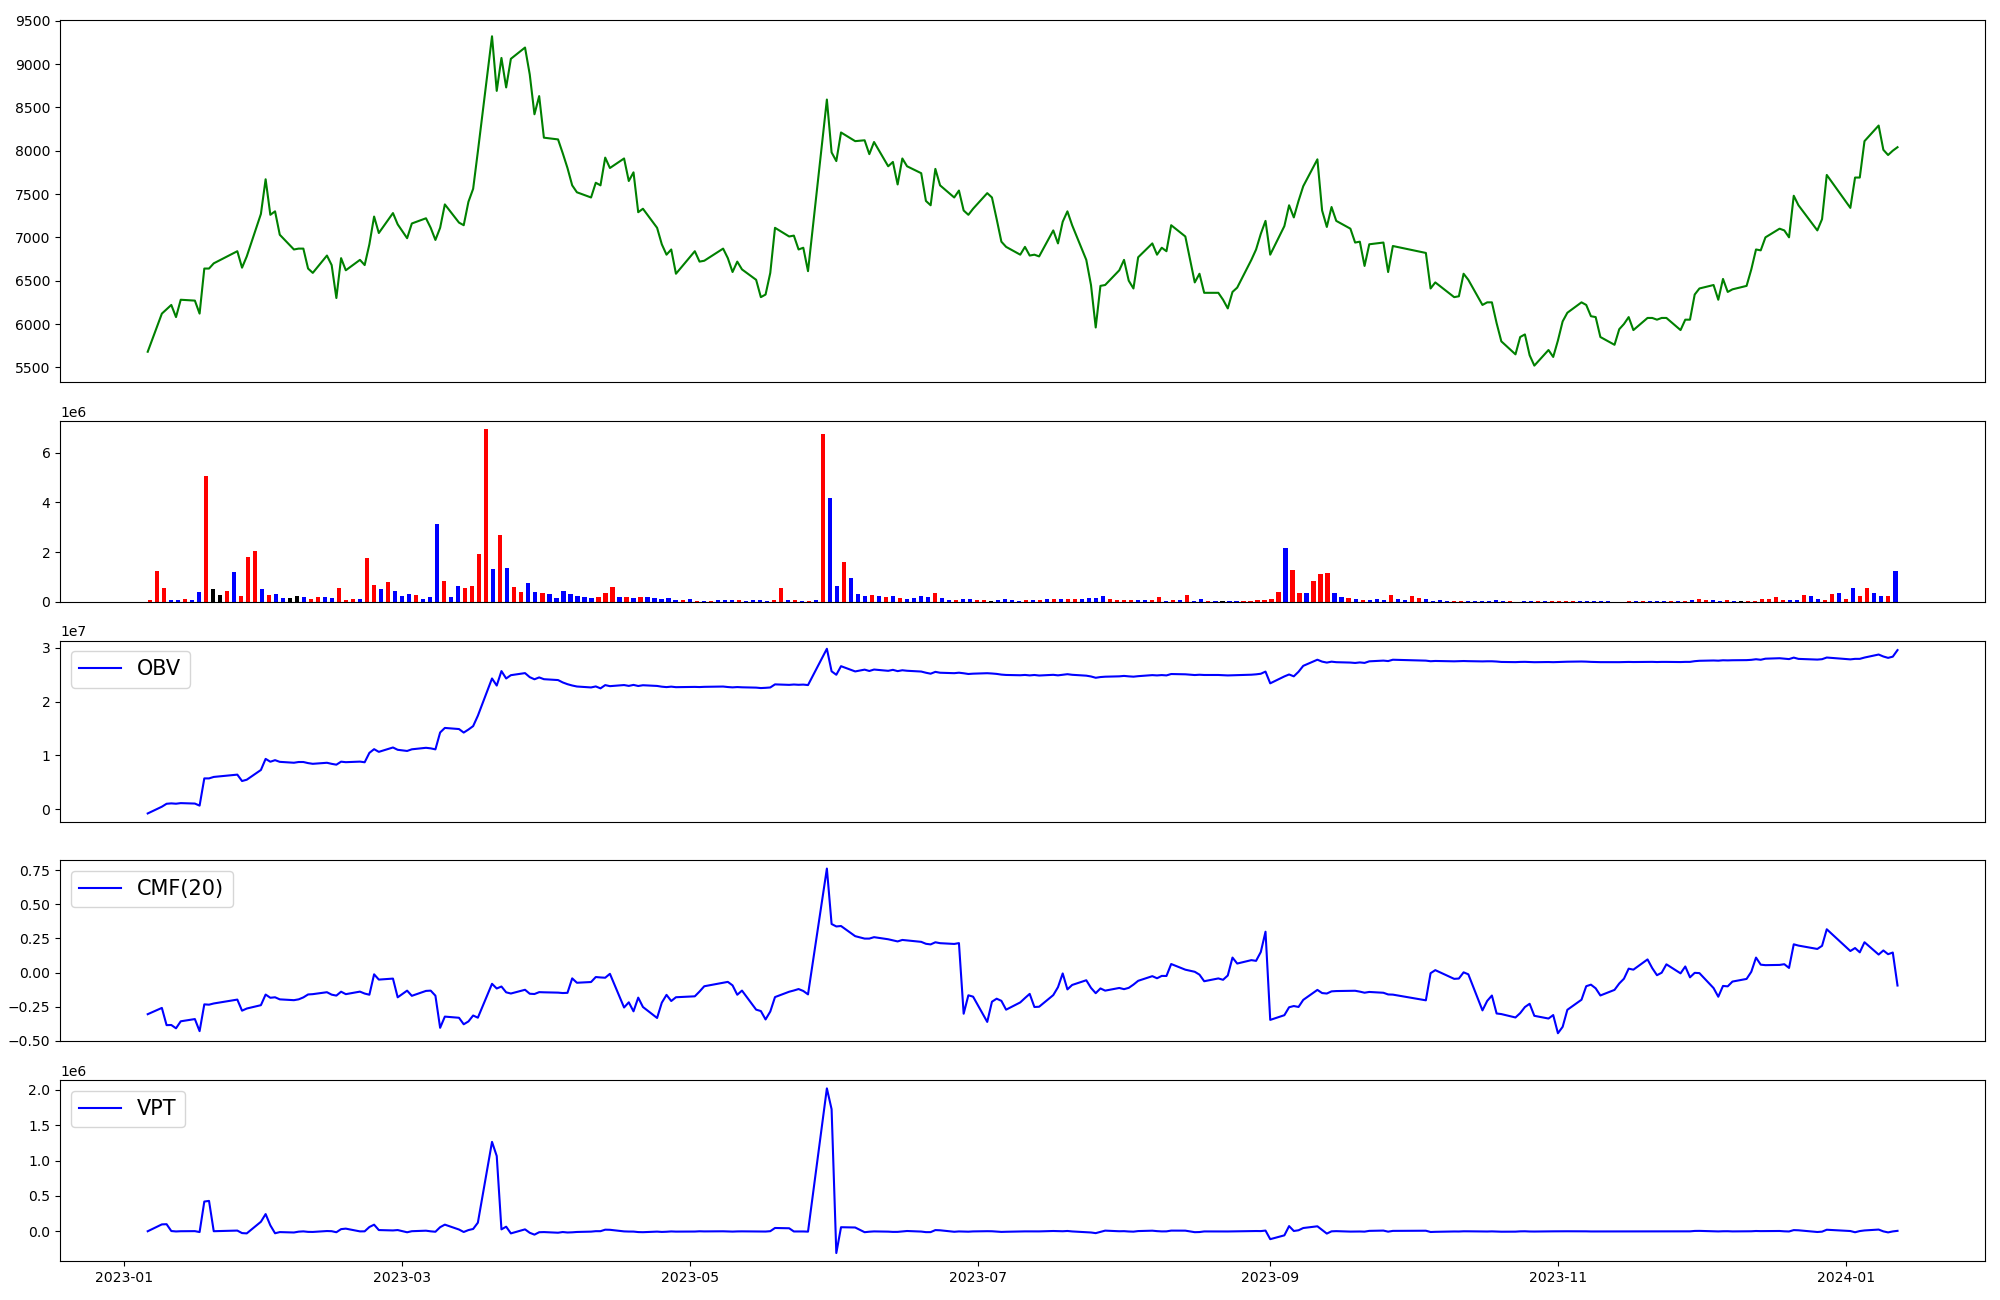Click the tallest red volume bar in March
The width and height of the screenshot is (2000, 1300).
(x=486, y=515)
